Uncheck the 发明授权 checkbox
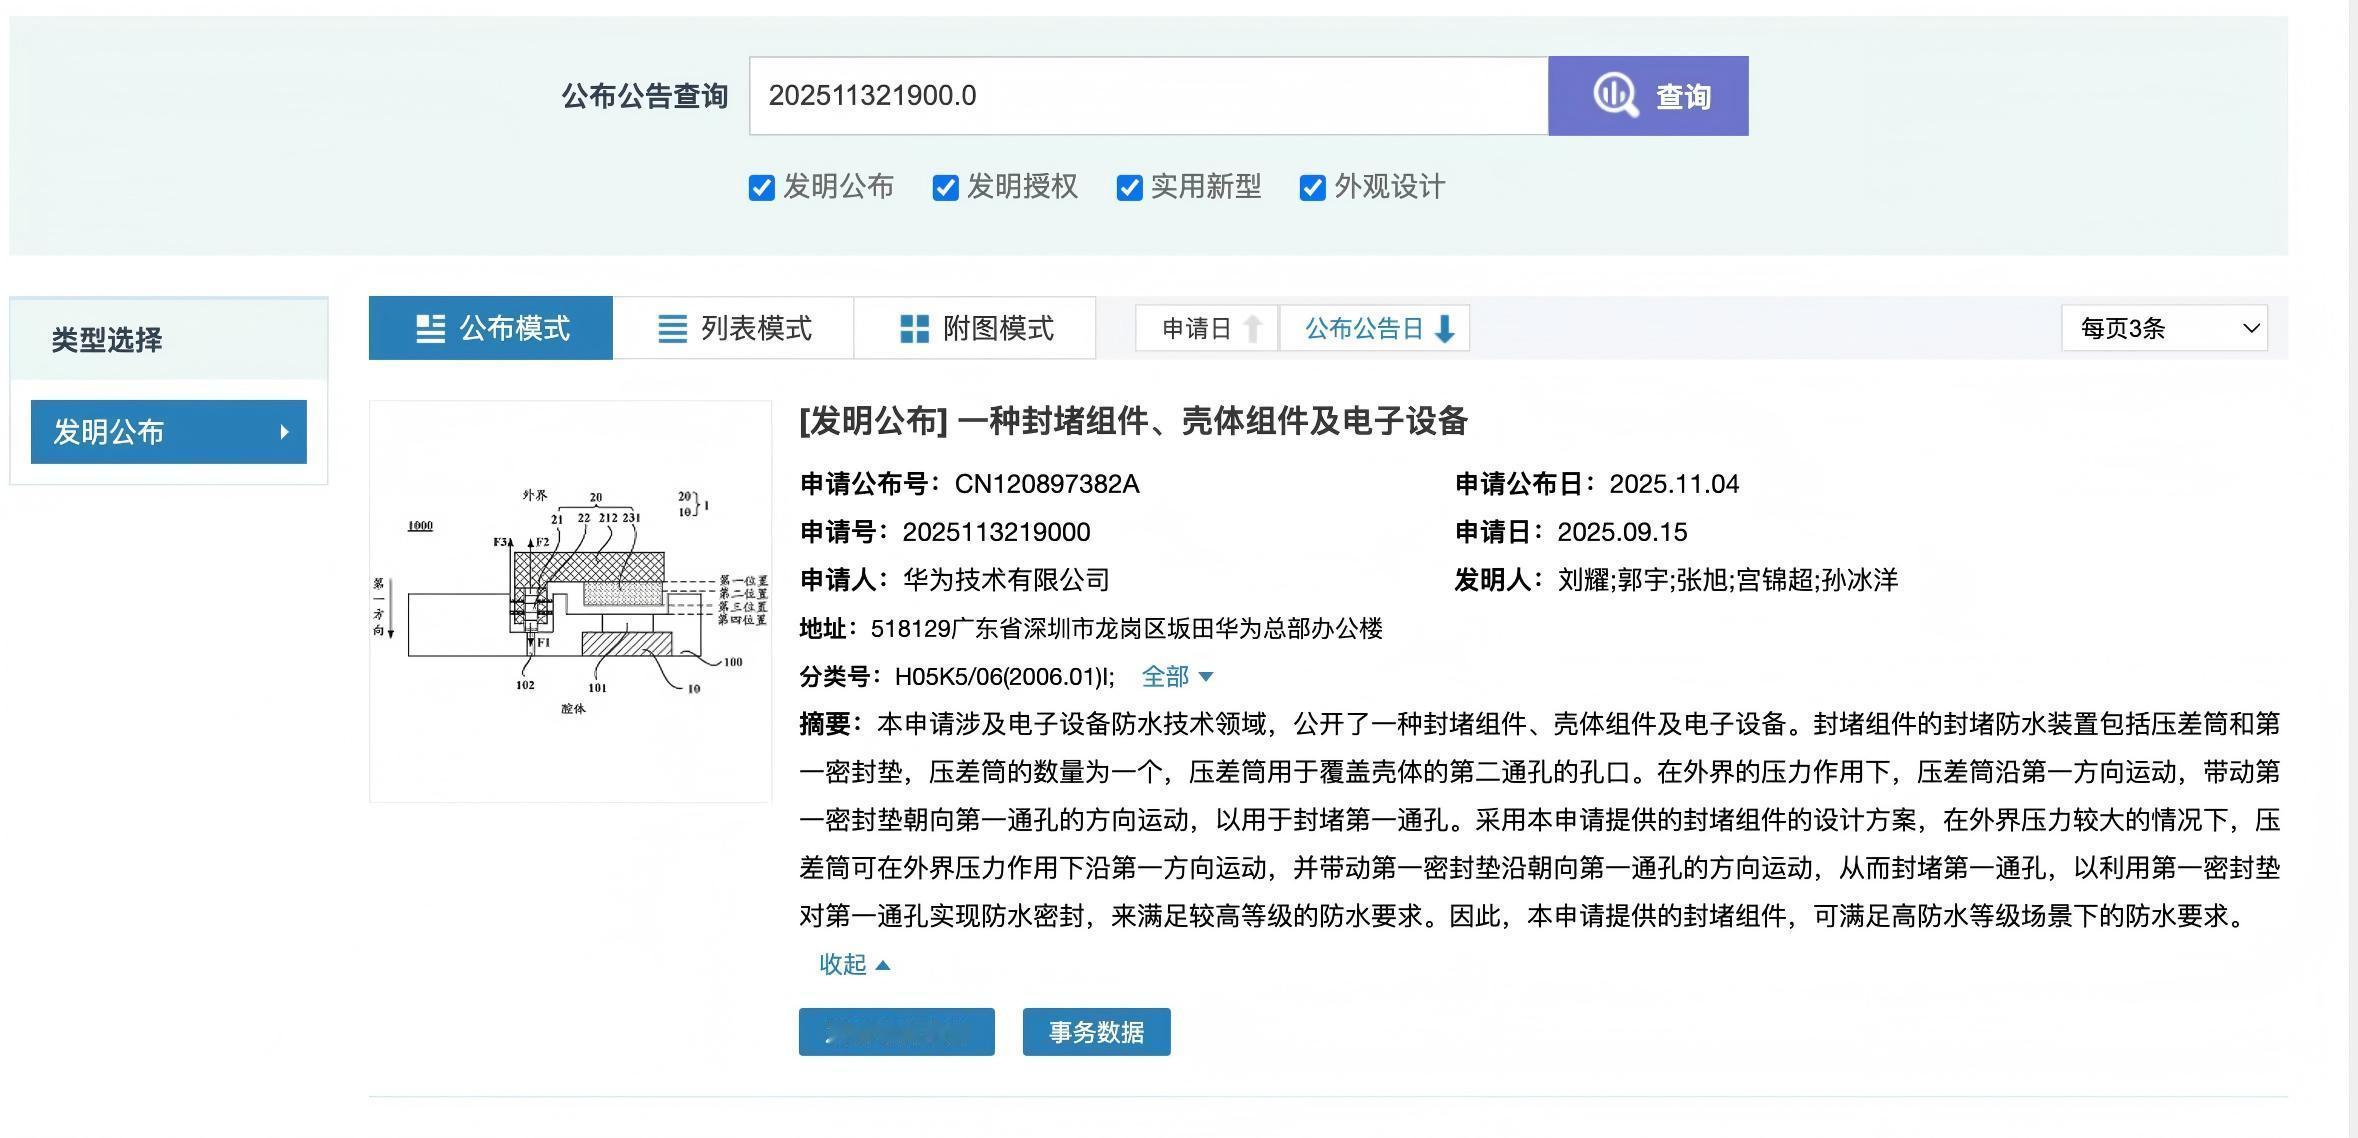Image resolution: width=2358 pixels, height=1138 pixels. (945, 187)
